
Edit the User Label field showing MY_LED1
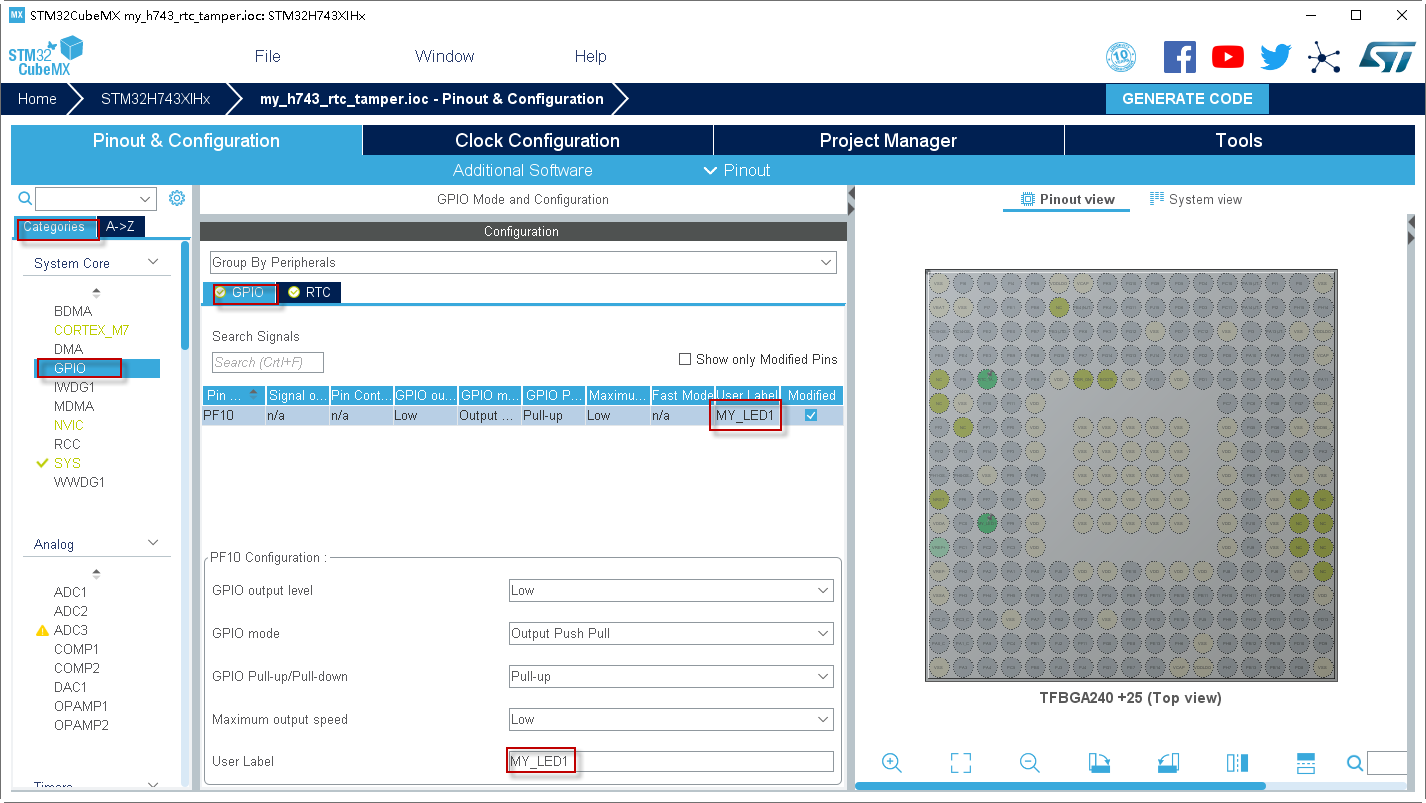tap(670, 761)
